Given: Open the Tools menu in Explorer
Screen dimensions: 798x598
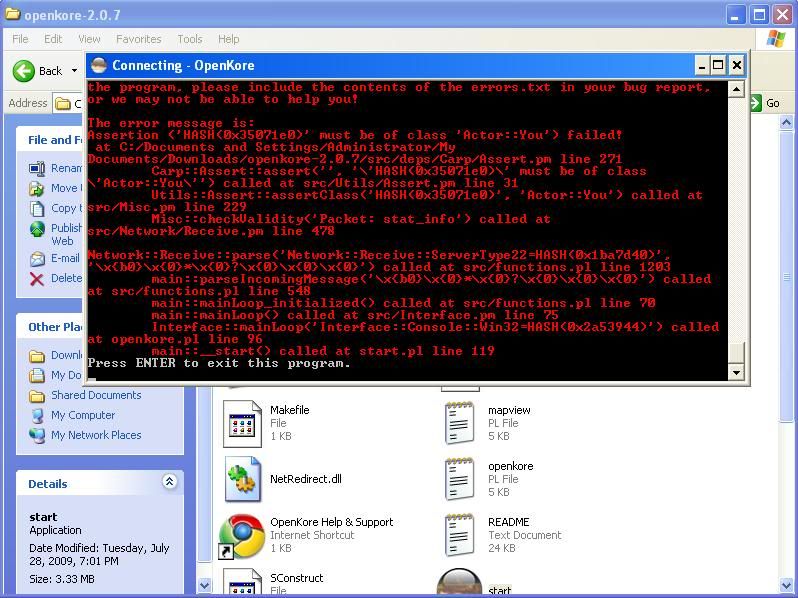Looking at the screenshot, I should tap(190, 39).
